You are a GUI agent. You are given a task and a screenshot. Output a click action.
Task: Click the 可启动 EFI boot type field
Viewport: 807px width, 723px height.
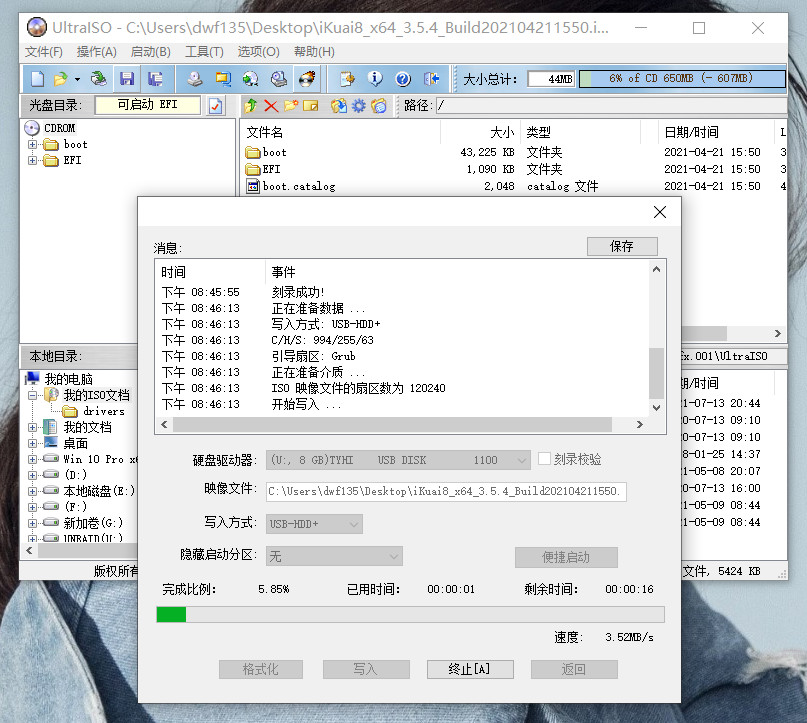(x=148, y=105)
